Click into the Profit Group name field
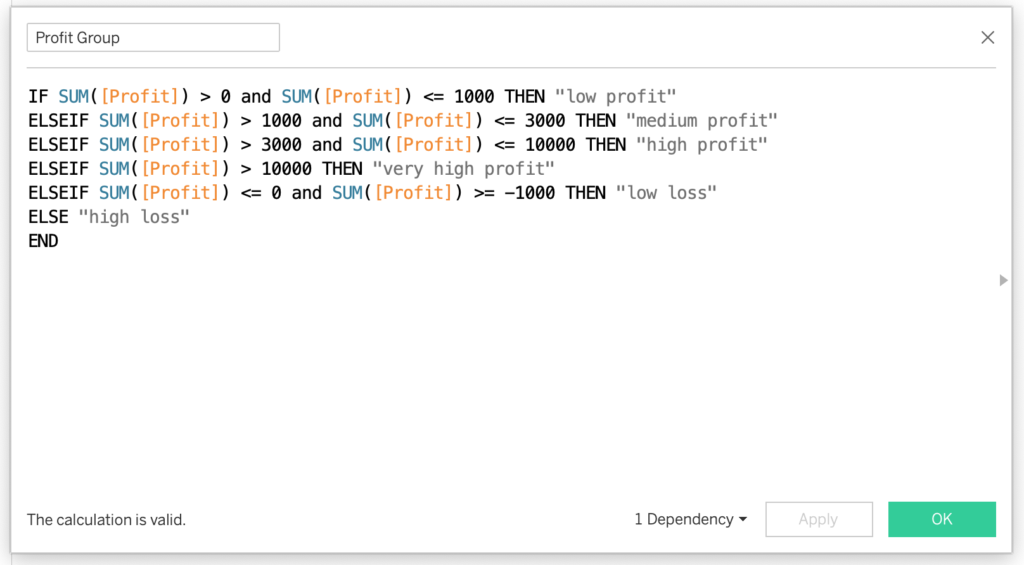Image resolution: width=1024 pixels, height=565 pixels. coord(152,38)
